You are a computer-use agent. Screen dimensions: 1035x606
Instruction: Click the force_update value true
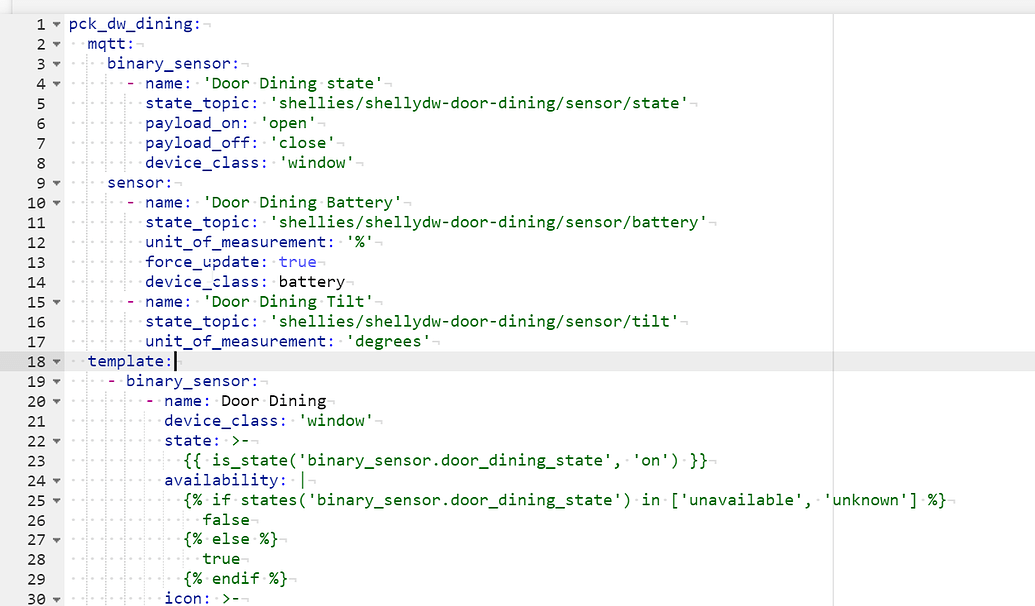click(297, 262)
